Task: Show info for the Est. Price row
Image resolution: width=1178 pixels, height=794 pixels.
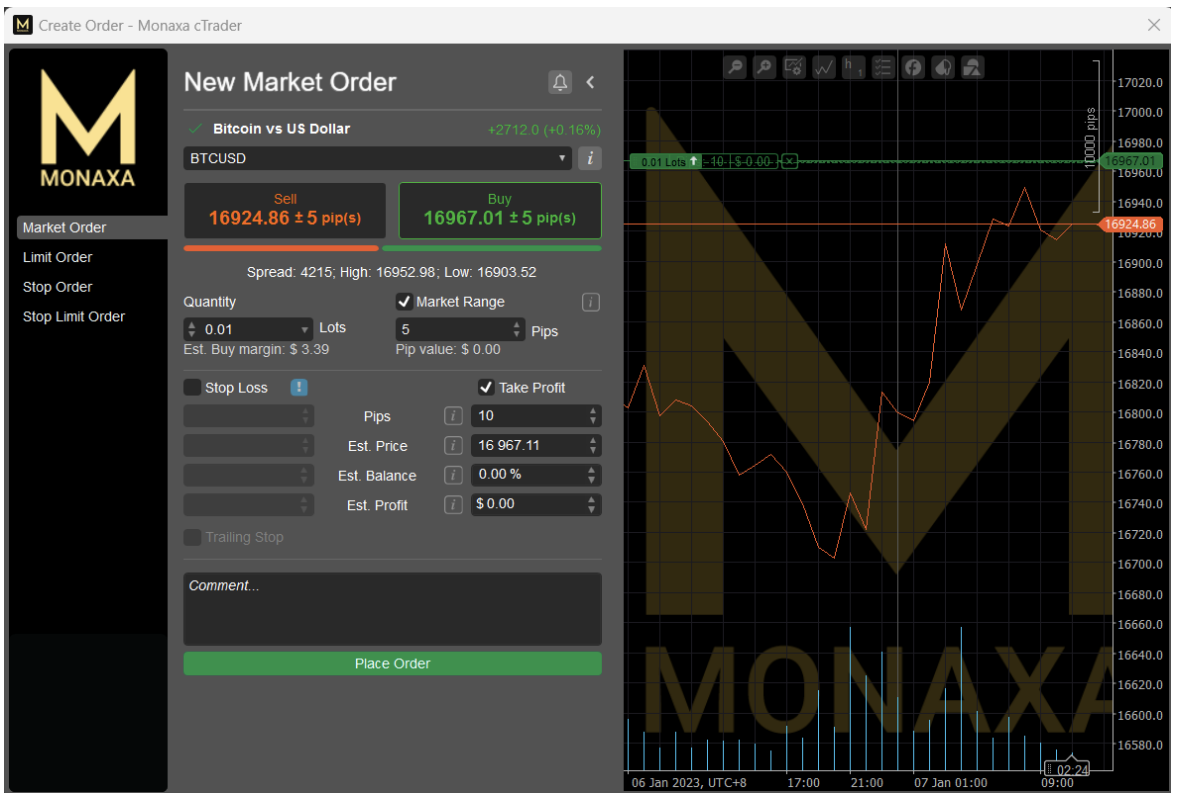Action: 453,445
